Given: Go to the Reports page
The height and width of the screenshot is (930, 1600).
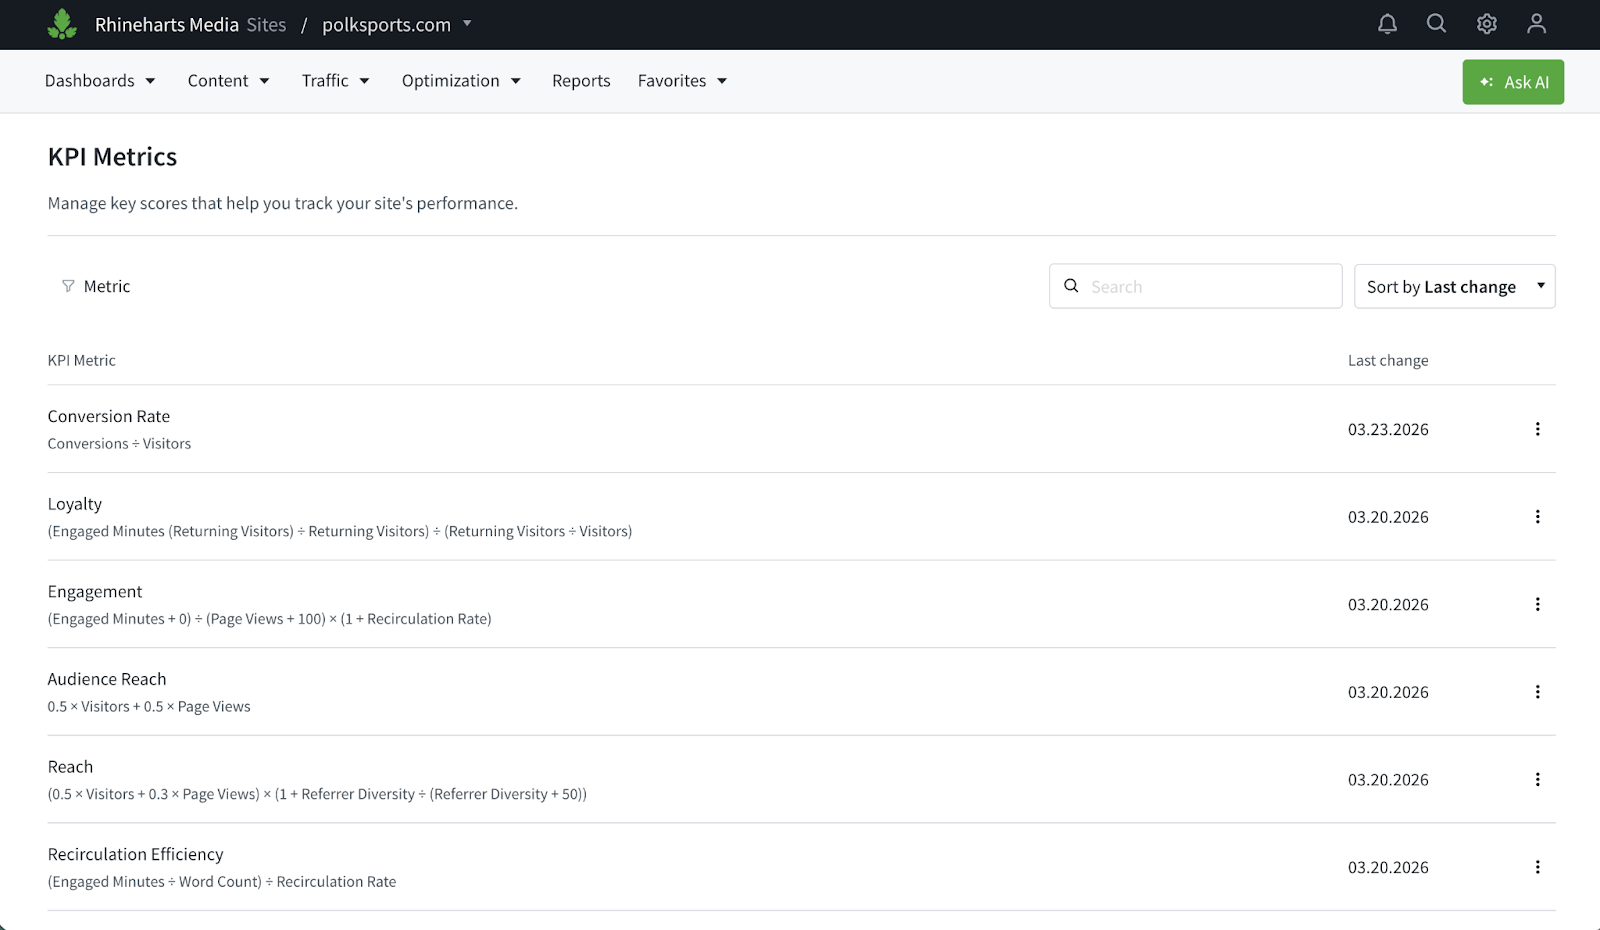Looking at the screenshot, I should 581,81.
